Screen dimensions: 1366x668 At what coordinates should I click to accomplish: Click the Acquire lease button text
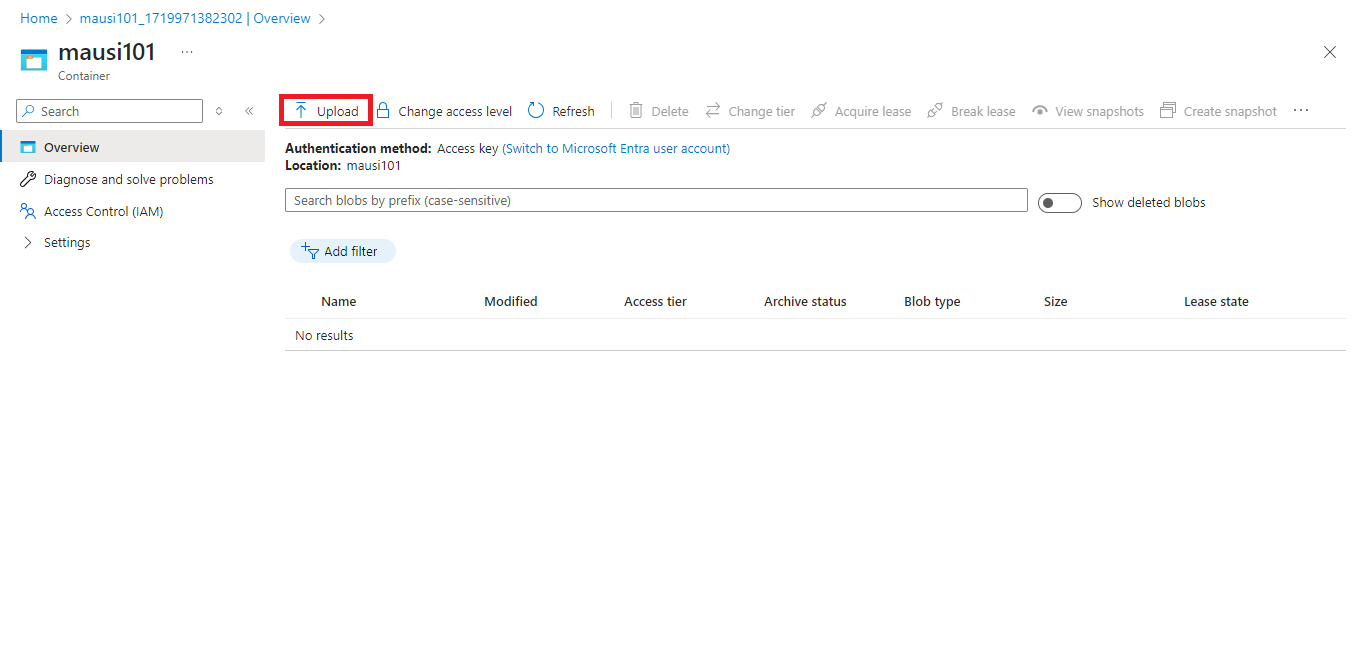[x=873, y=112]
